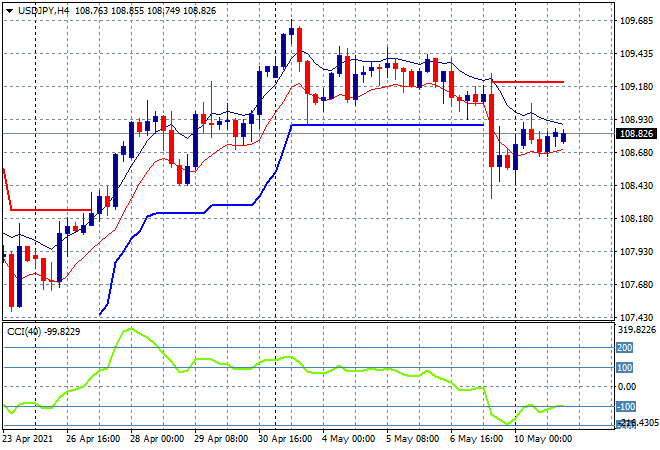Click the 10 May 00:00 time label
This screenshot has width=660, height=450.
[x=543, y=439]
